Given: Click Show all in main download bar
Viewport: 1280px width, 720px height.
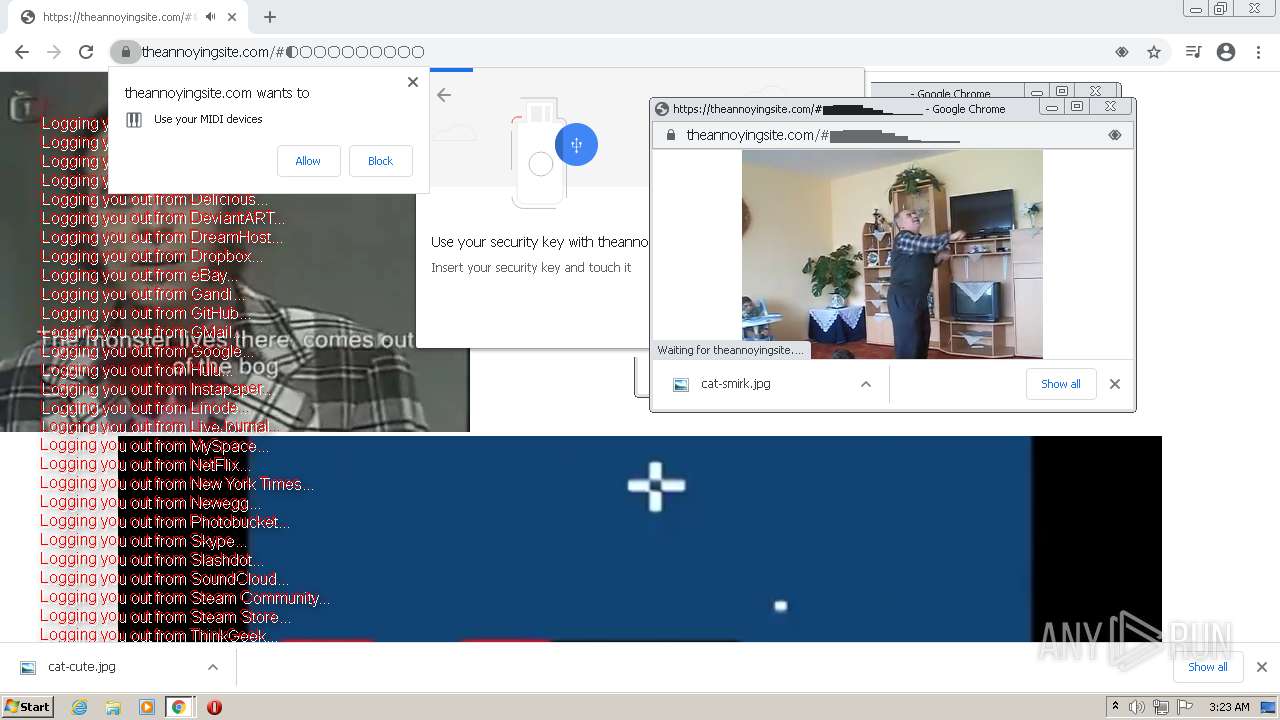Looking at the screenshot, I should 1208,667.
